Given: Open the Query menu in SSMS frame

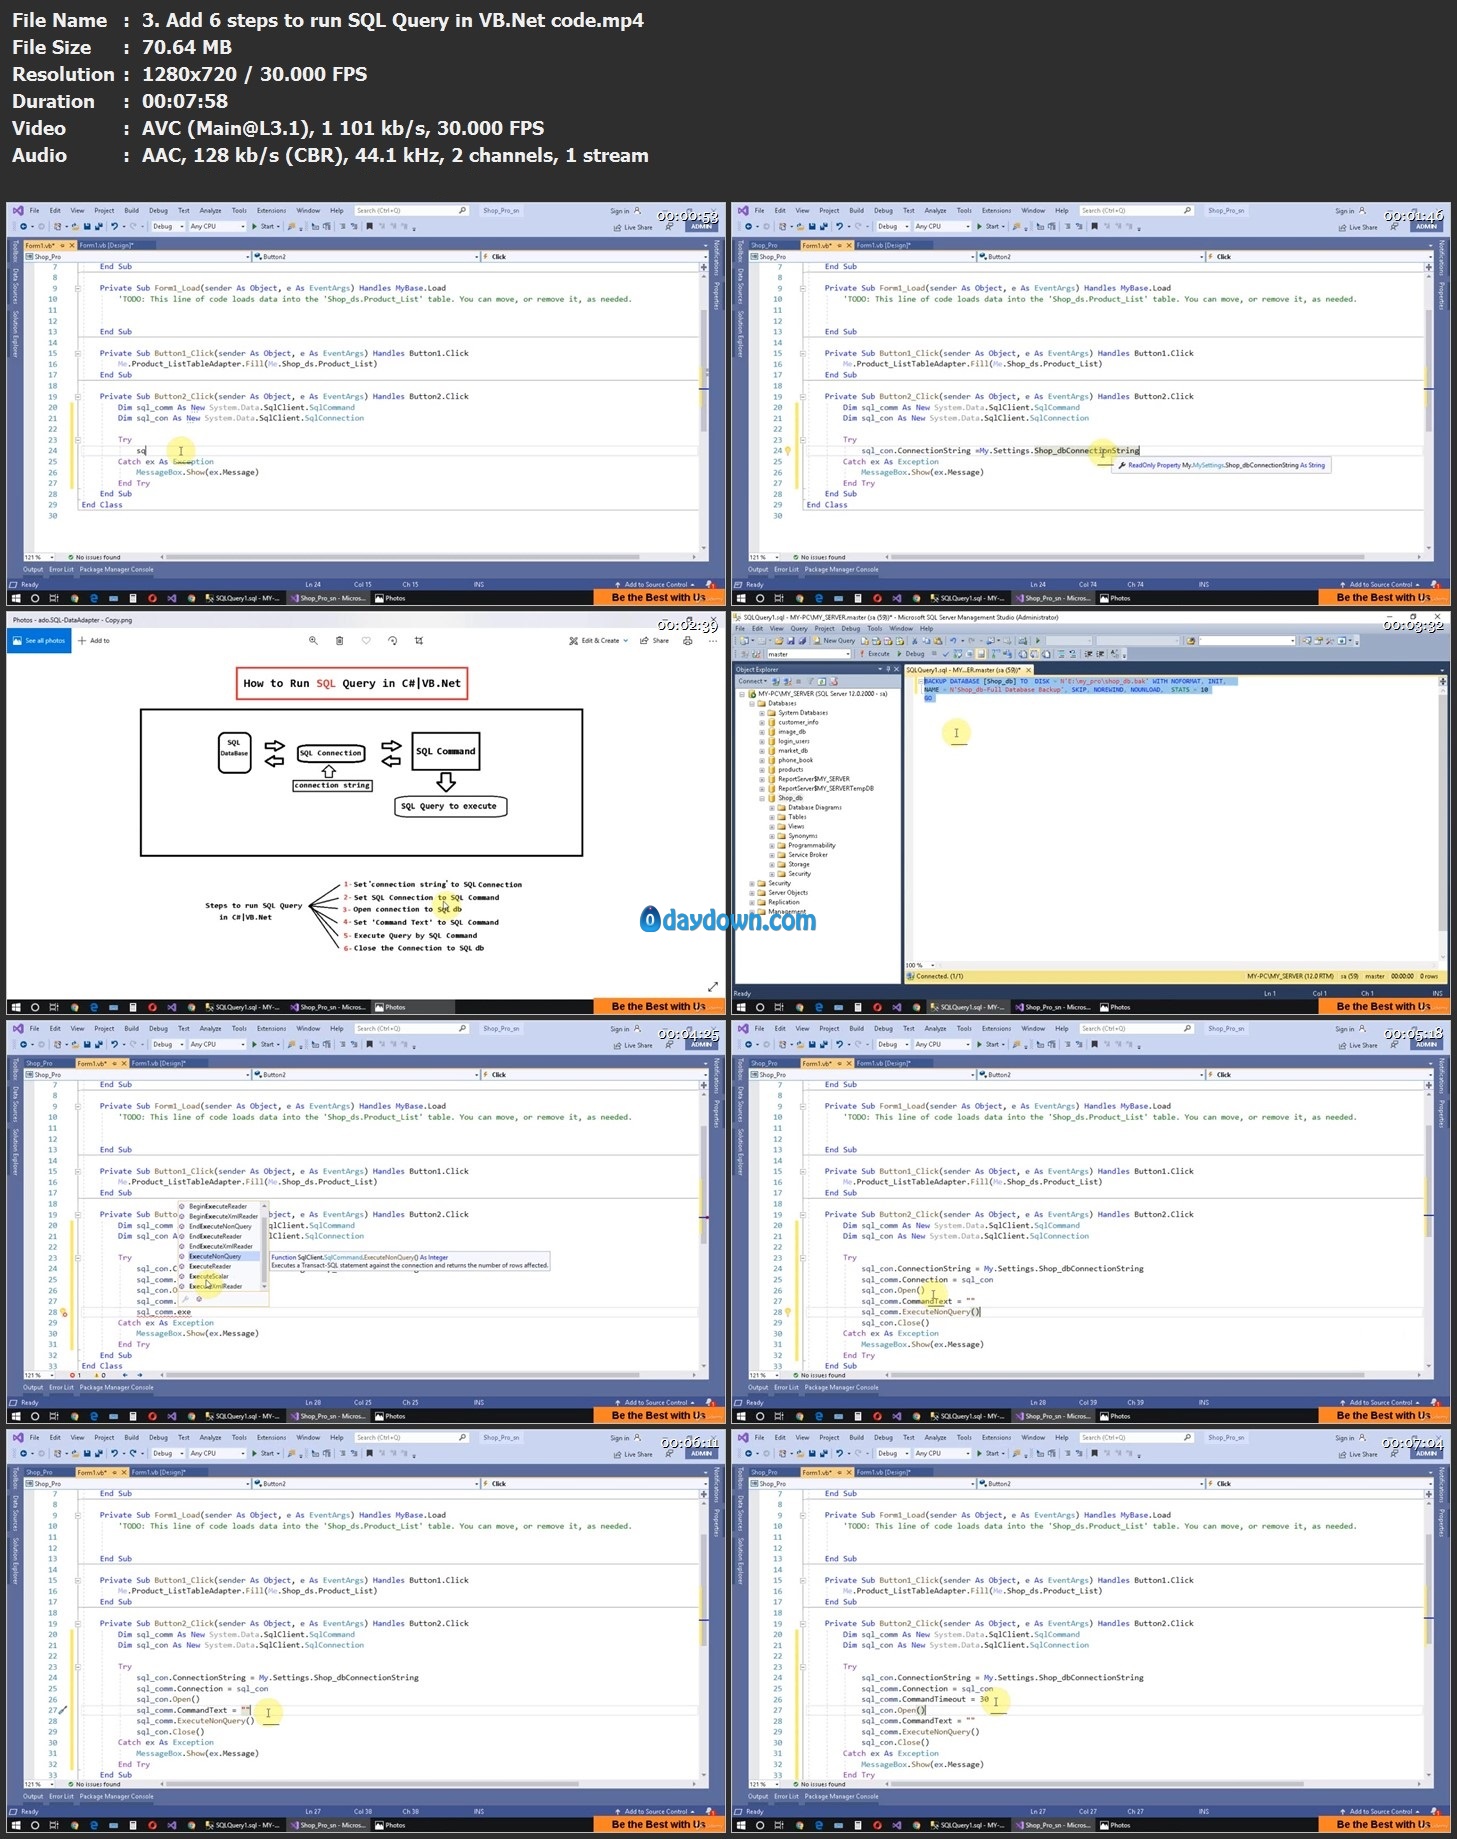Looking at the screenshot, I should [x=799, y=629].
